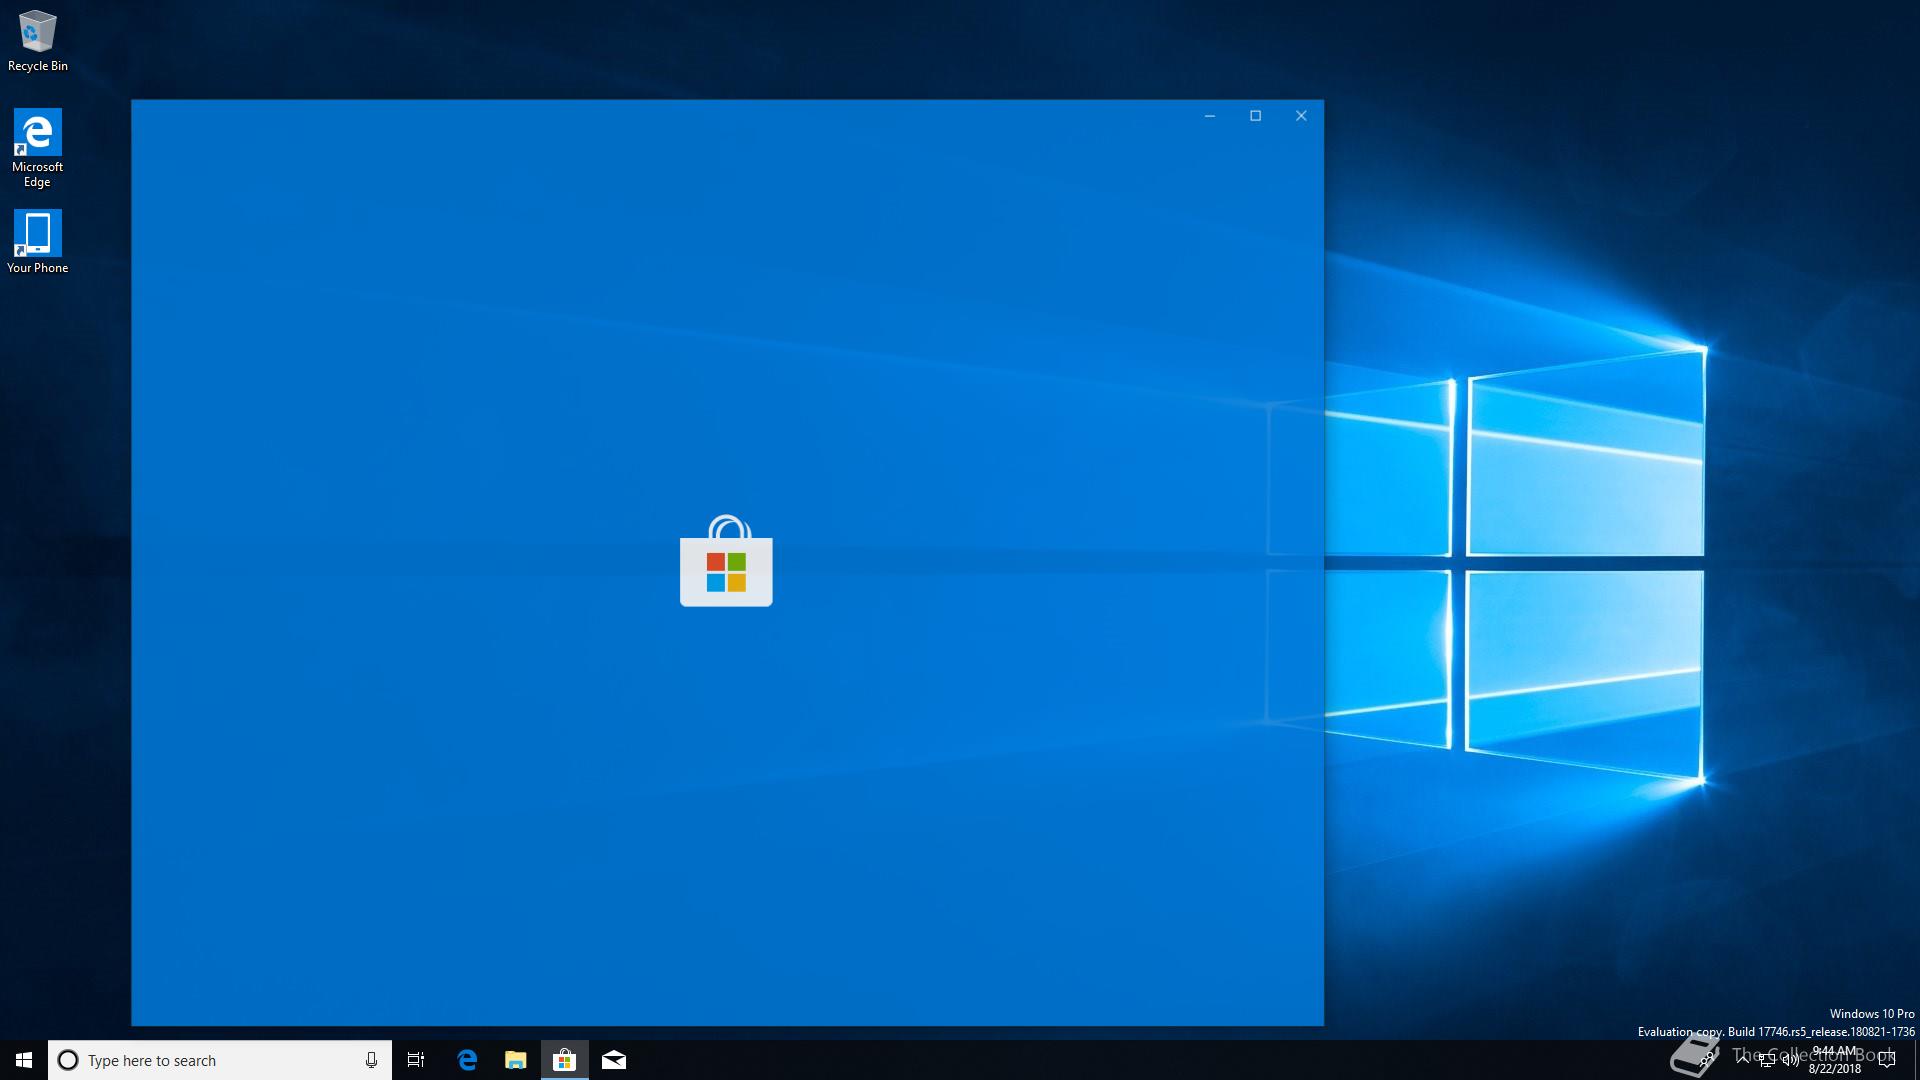Open File Explorer from the taskbar
The image size is (1920, 1080).
coord(515,1060)
